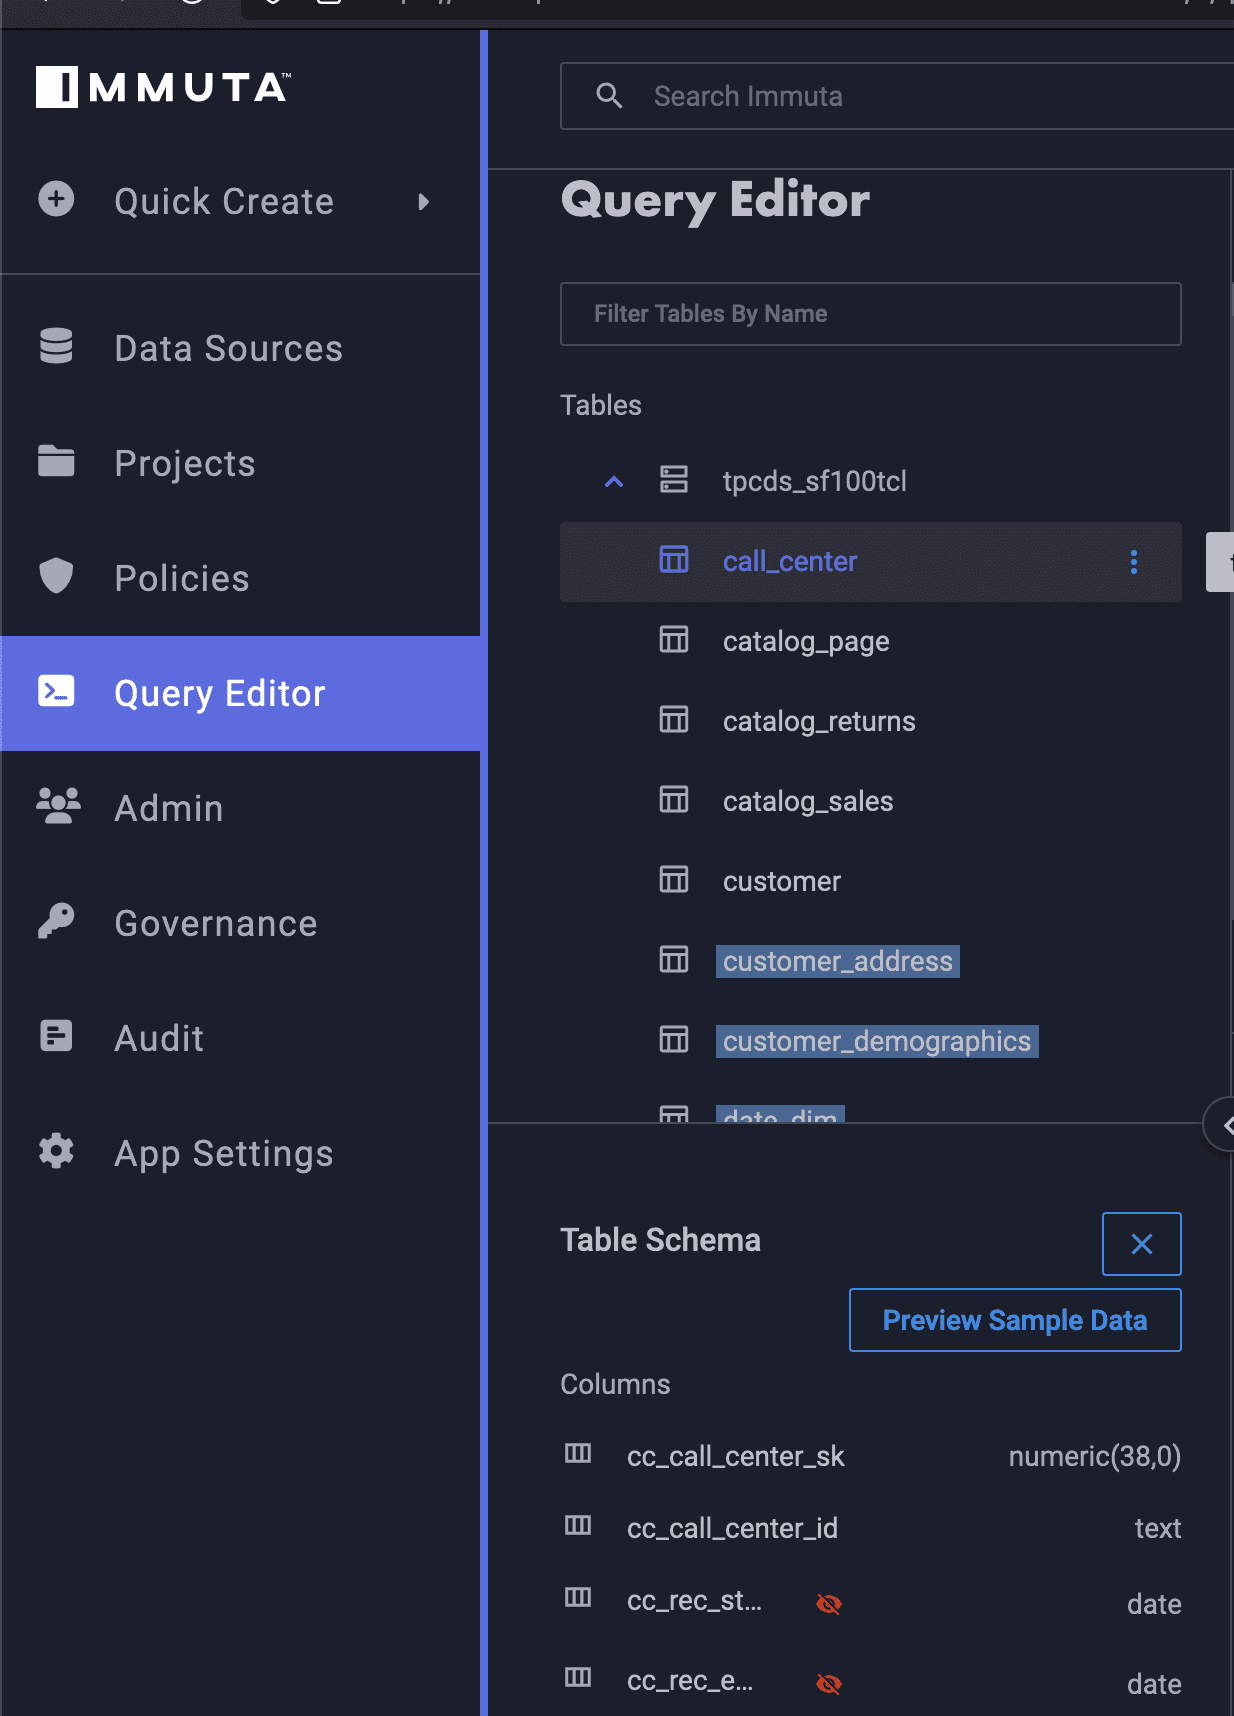Viewport: 1234px width, 1716px height.
Task: Select the tpcds_sf100tcl schema name
Action: pyautogui.click(x=814, y=481)
